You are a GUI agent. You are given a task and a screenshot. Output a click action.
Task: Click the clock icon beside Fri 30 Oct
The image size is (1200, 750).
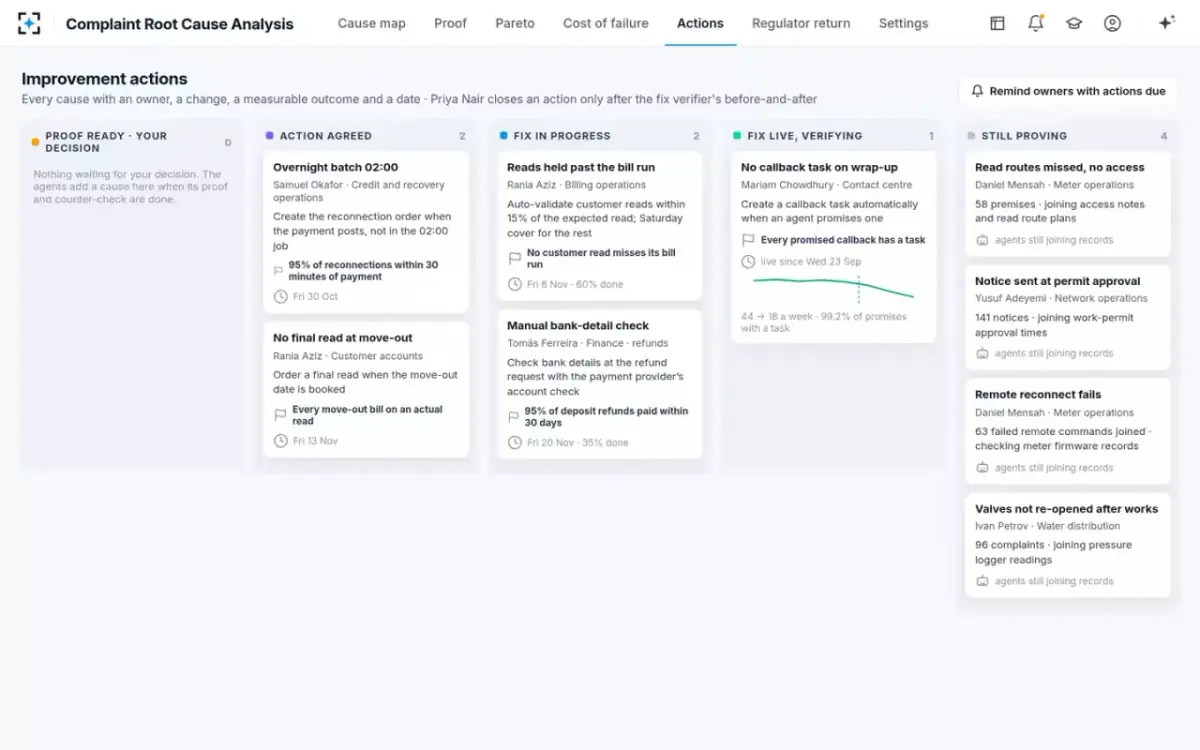point(280,297)
